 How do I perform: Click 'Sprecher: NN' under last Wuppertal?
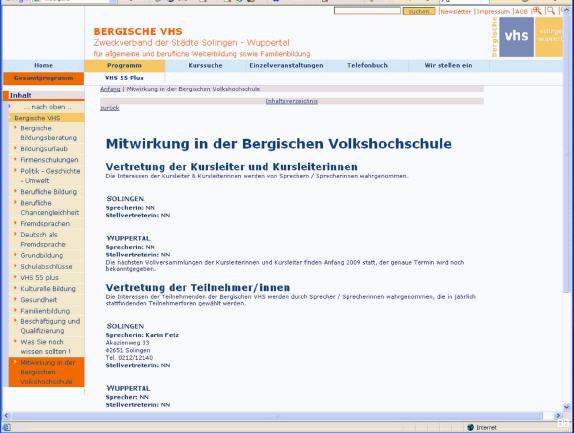click(x=127, y=397)
